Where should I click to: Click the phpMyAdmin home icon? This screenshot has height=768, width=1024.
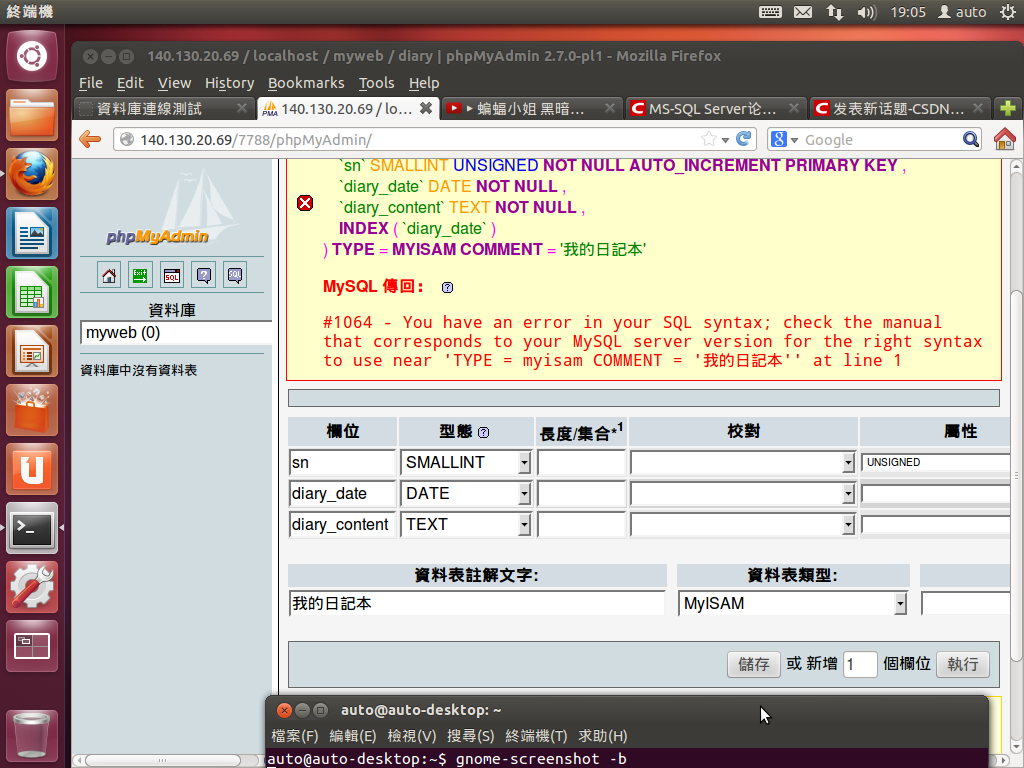point(110,274)
